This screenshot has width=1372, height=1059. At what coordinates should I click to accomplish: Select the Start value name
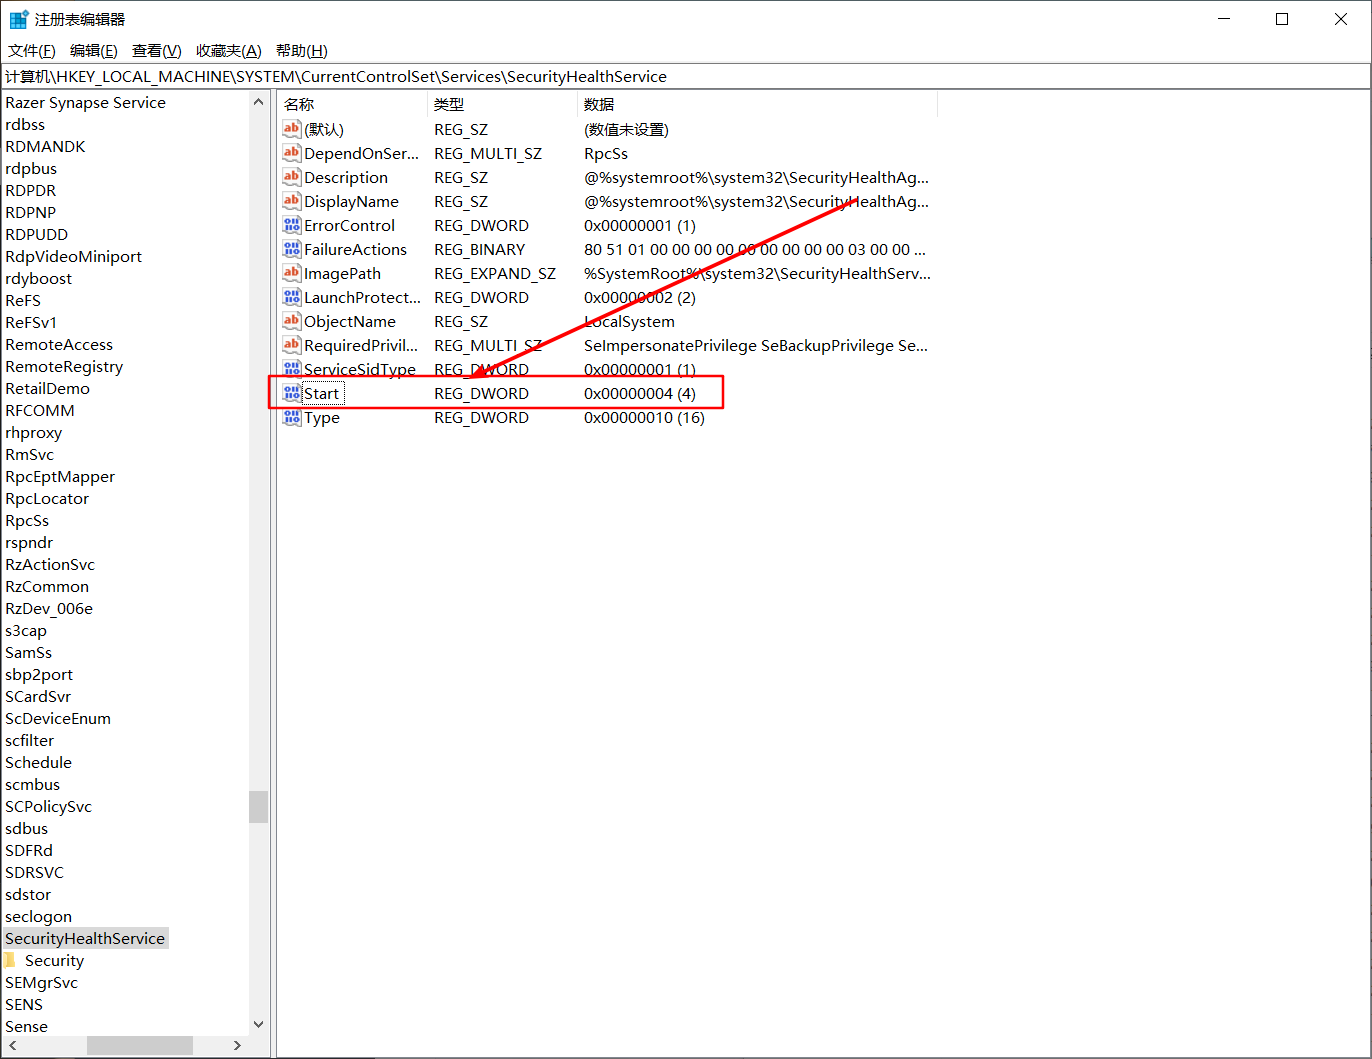[322, 393]
